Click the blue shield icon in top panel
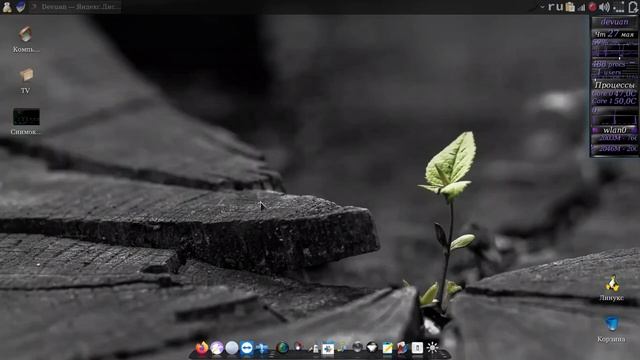 tap(20, 7)
